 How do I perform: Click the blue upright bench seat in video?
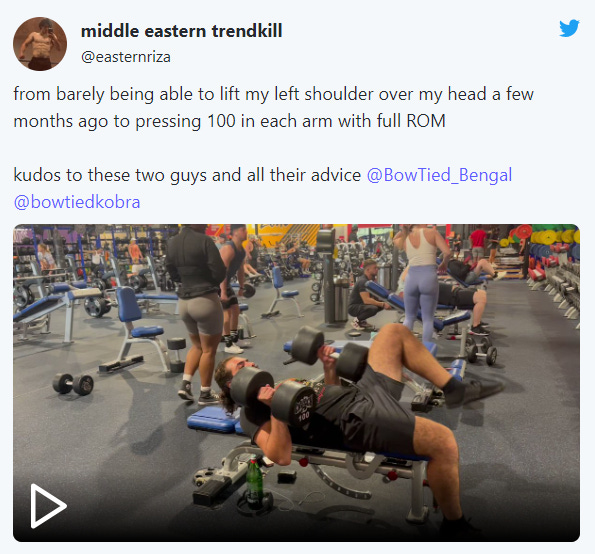pyautogui.click(x=139, y=328)
